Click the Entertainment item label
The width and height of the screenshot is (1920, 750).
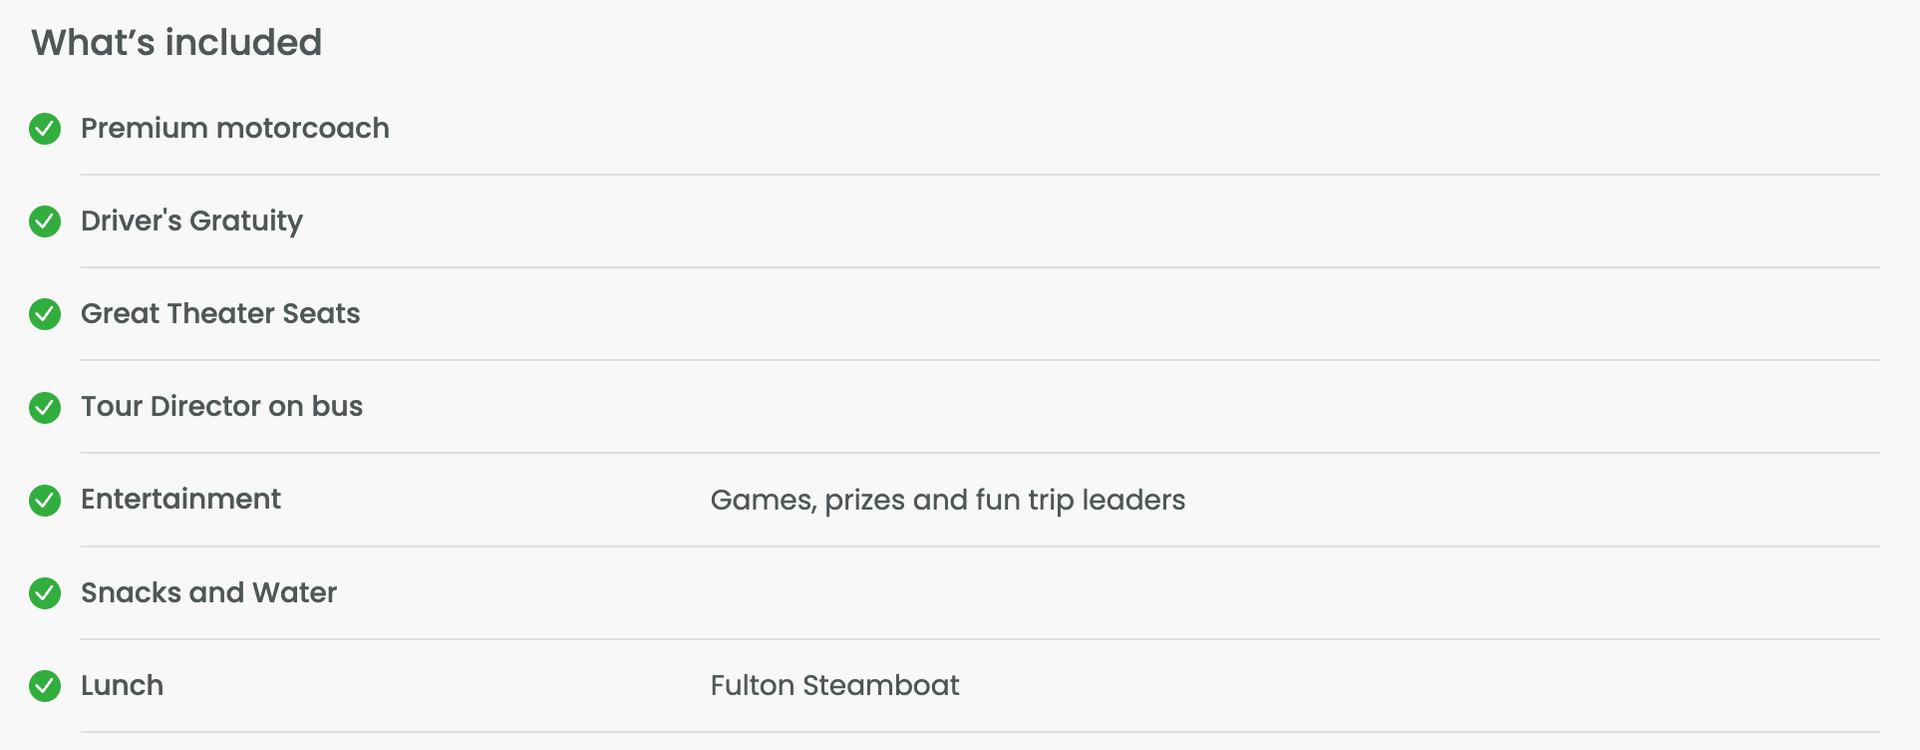(x=181, y=499)
